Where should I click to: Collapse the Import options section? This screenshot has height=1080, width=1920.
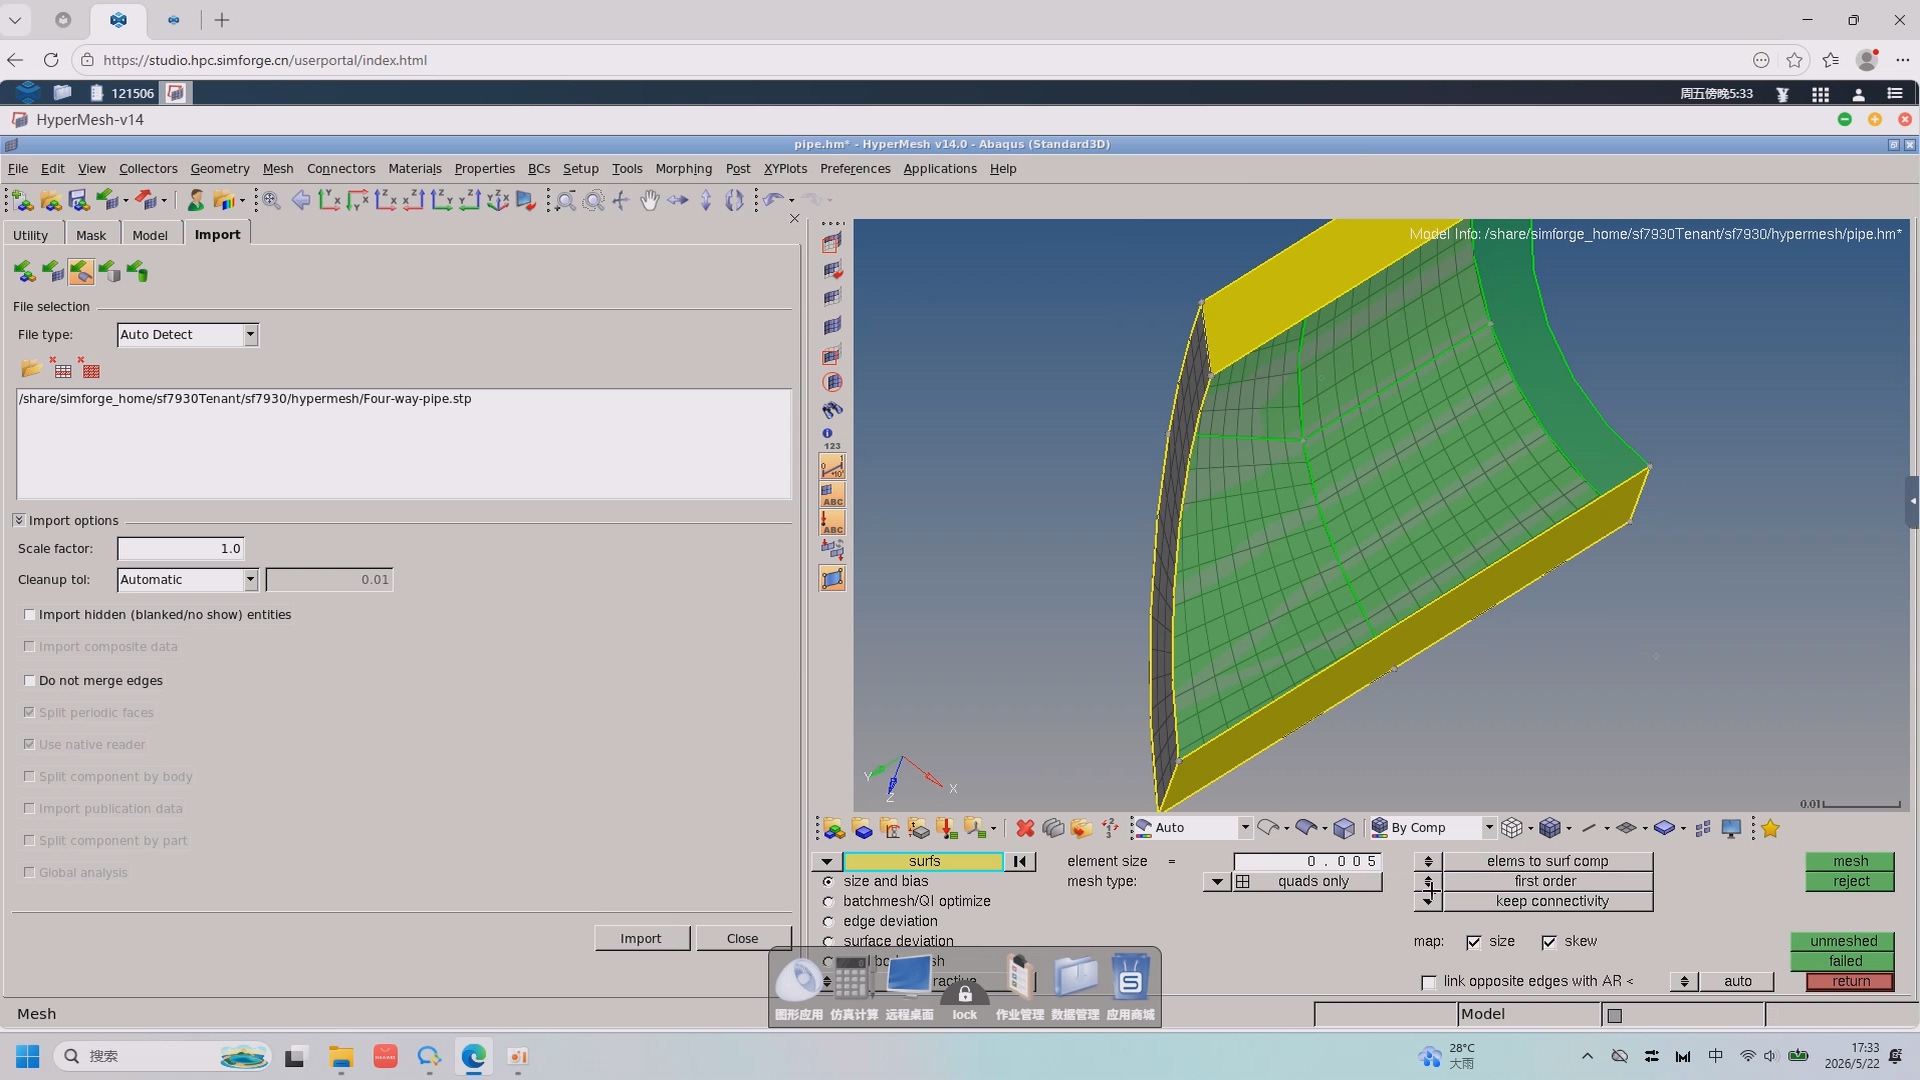19,520
